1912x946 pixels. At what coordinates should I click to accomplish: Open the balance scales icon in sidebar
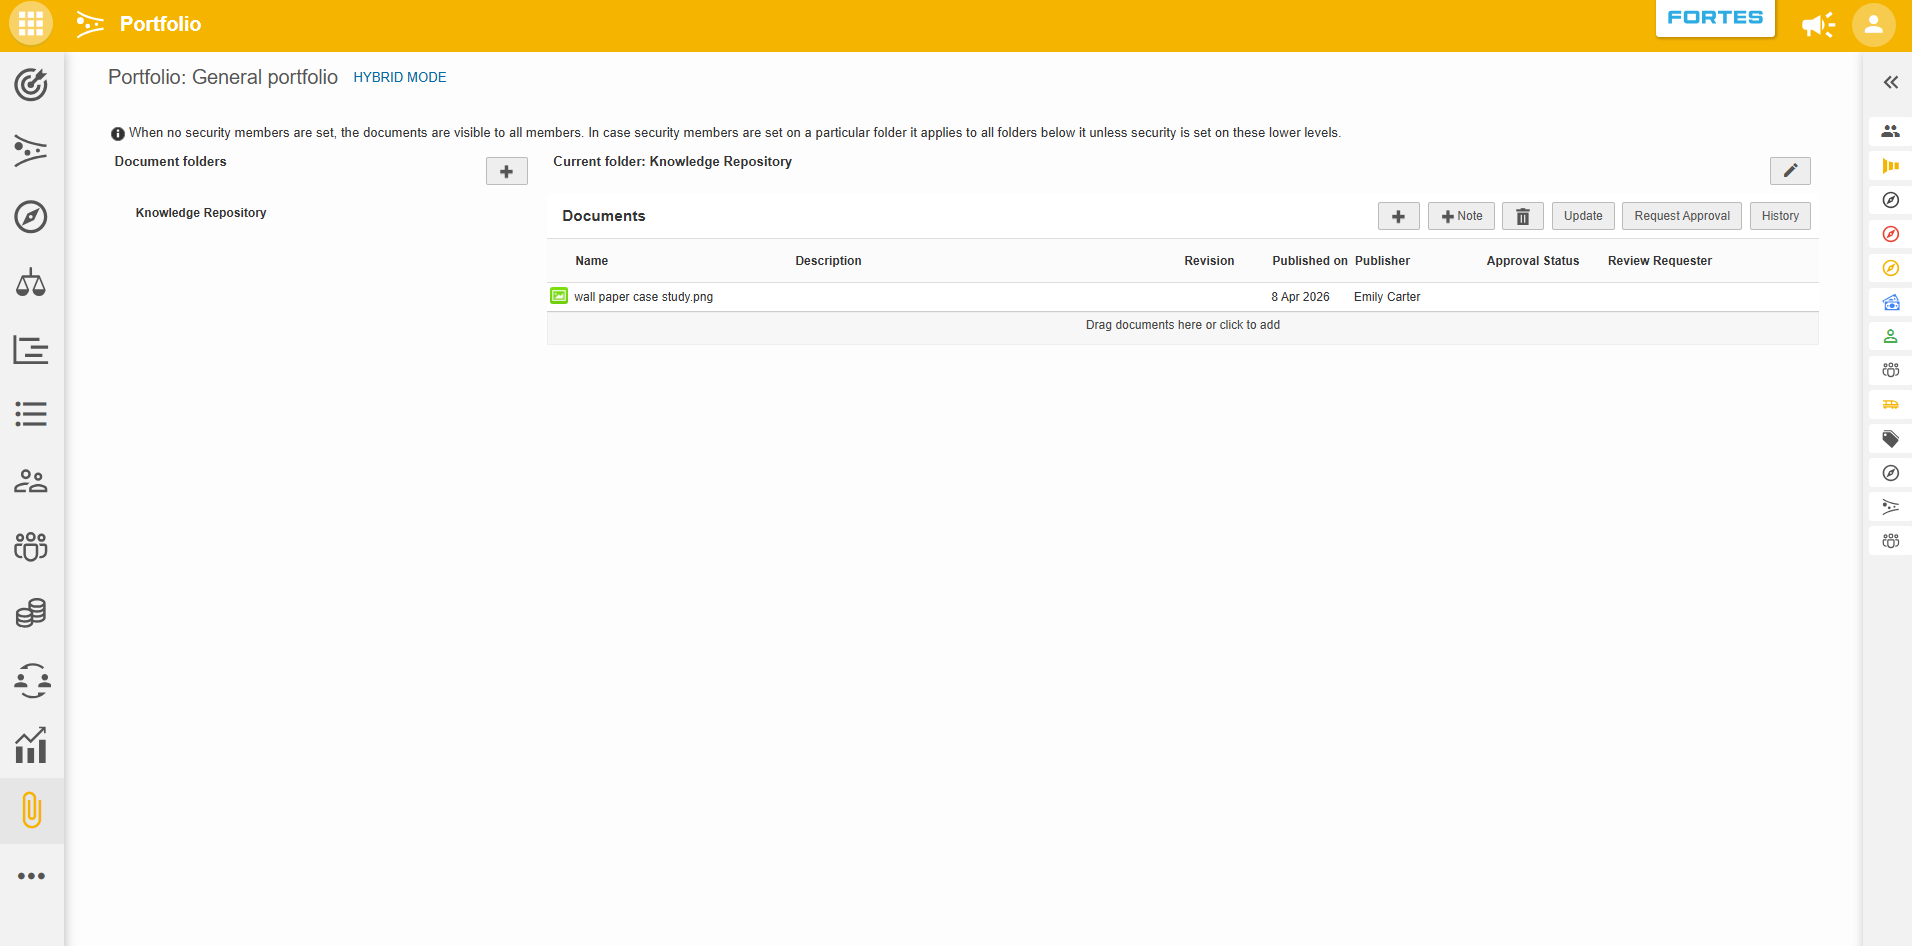31,283
